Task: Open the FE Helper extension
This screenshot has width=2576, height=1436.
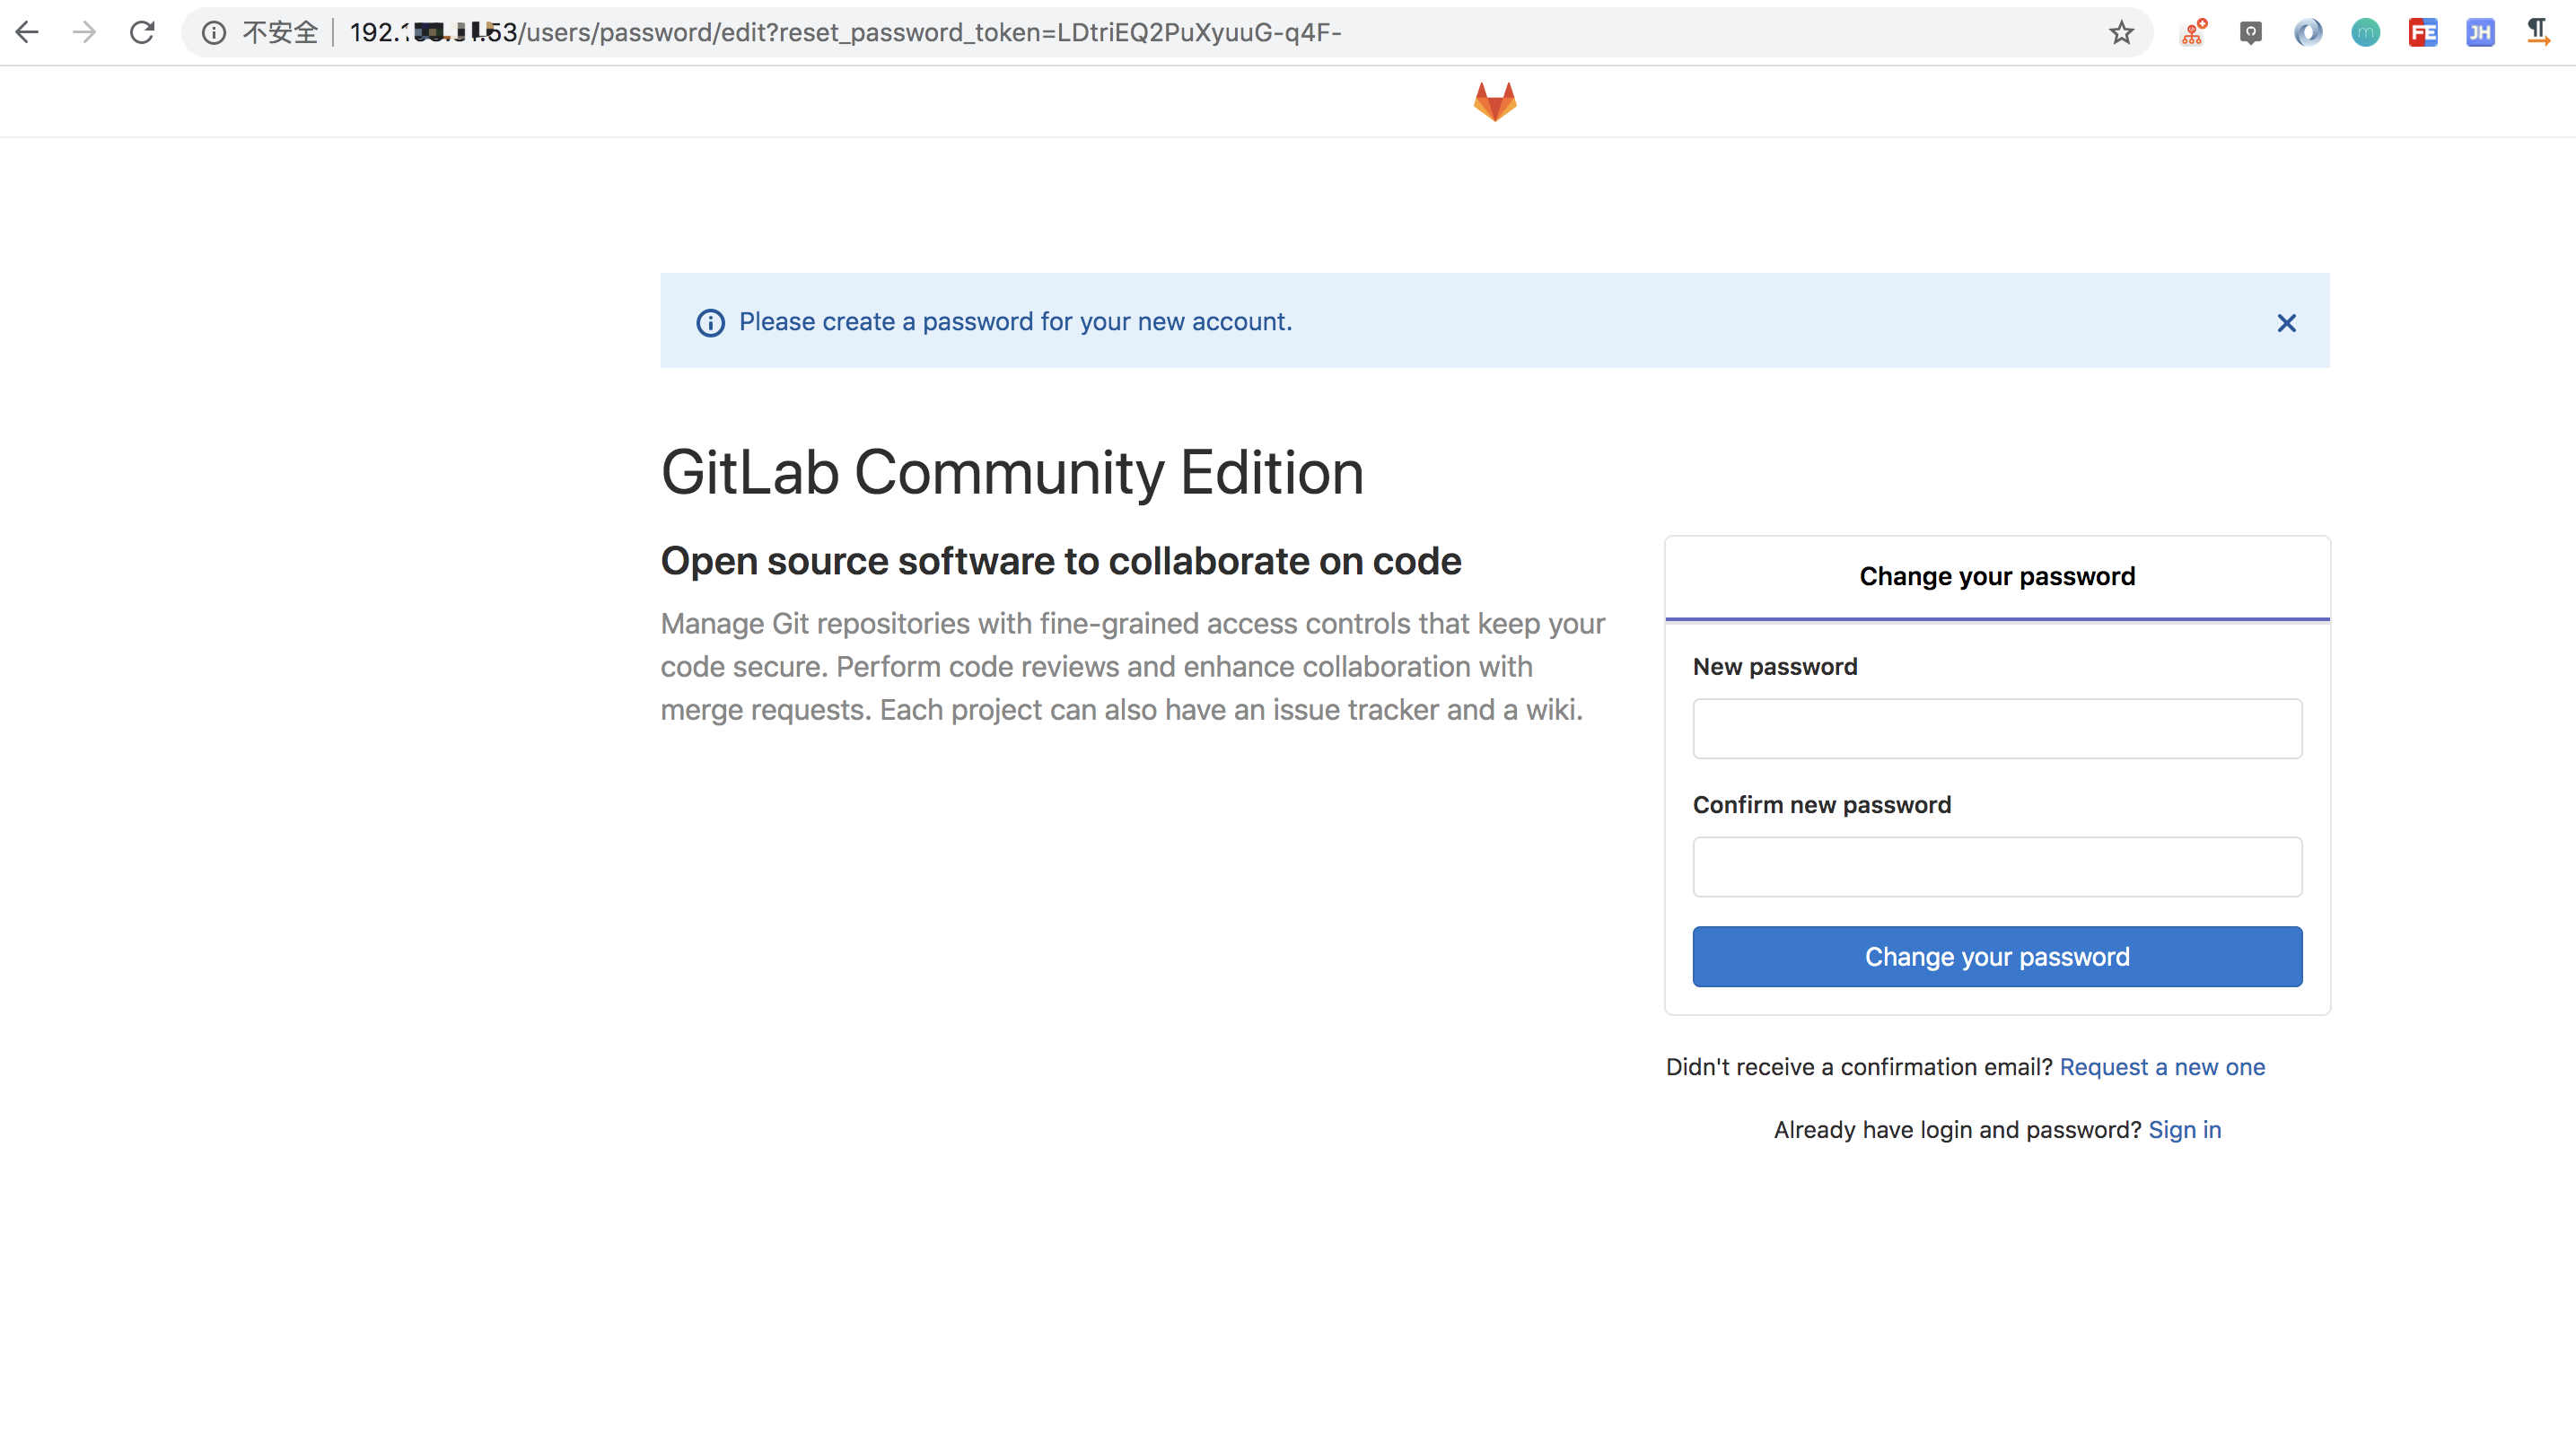Action: tap(2423, 32)
